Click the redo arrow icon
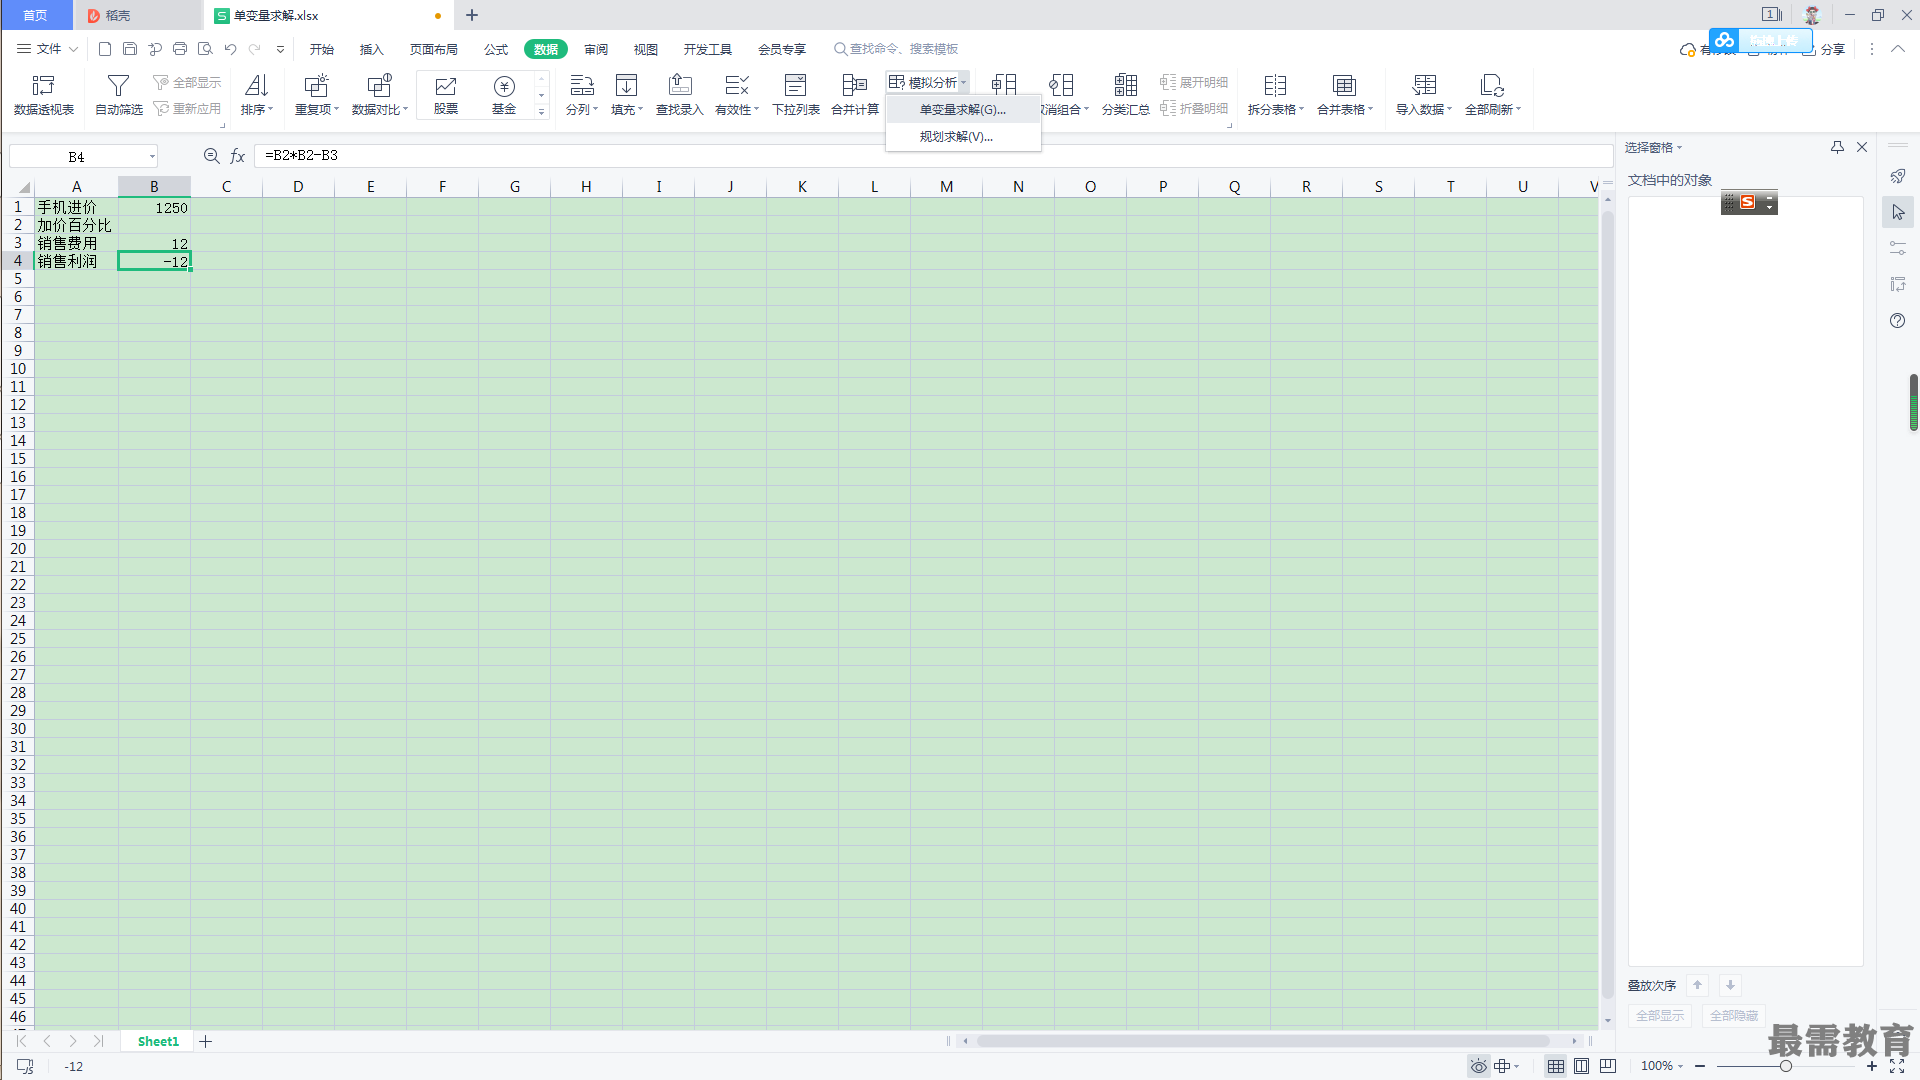Image resolution: width=1920 pixels, height=1080 pixels. pos(255,49)
